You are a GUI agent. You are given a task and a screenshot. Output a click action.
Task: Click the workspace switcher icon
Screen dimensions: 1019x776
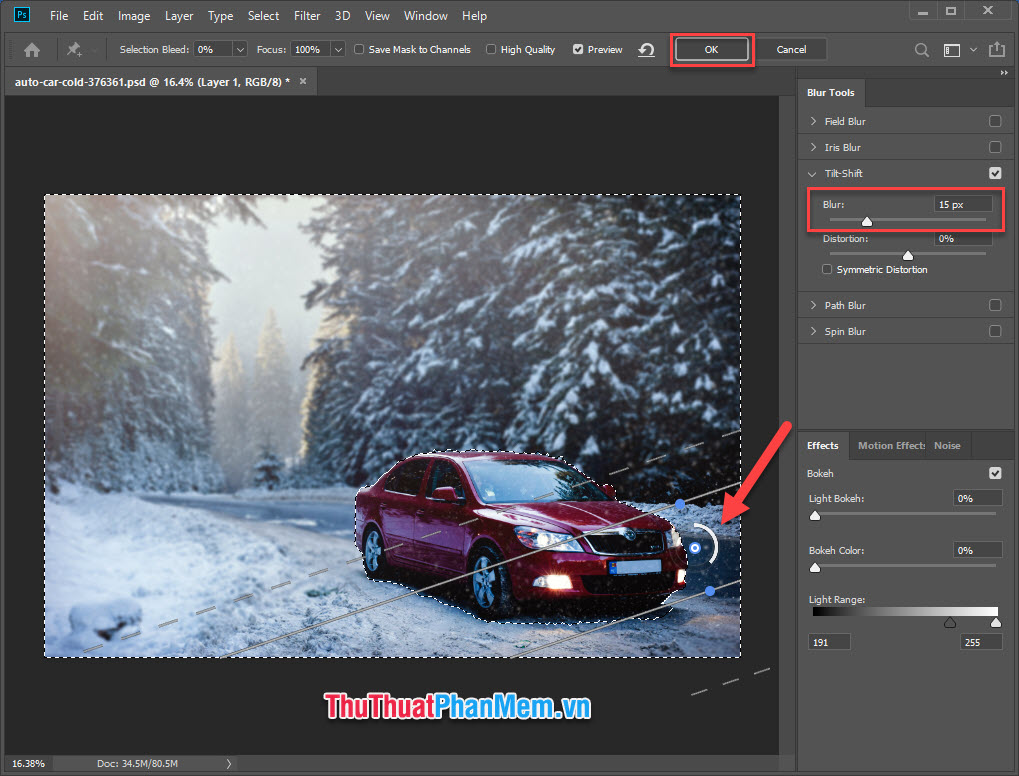951,49
